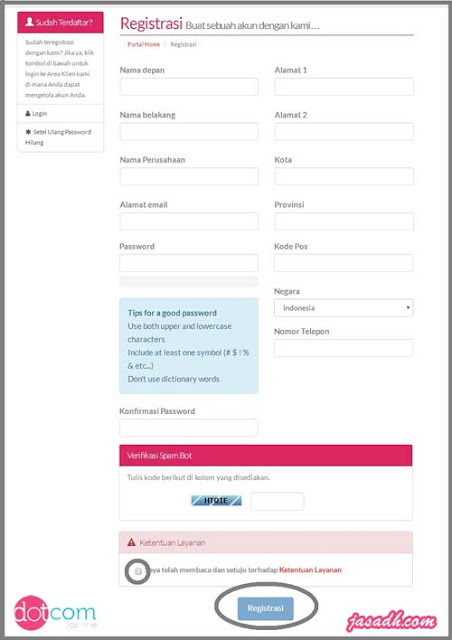Open the red Ketentuan Layanan link
The height and width of the screenshot is (640, 452).
tap(310, 570)
